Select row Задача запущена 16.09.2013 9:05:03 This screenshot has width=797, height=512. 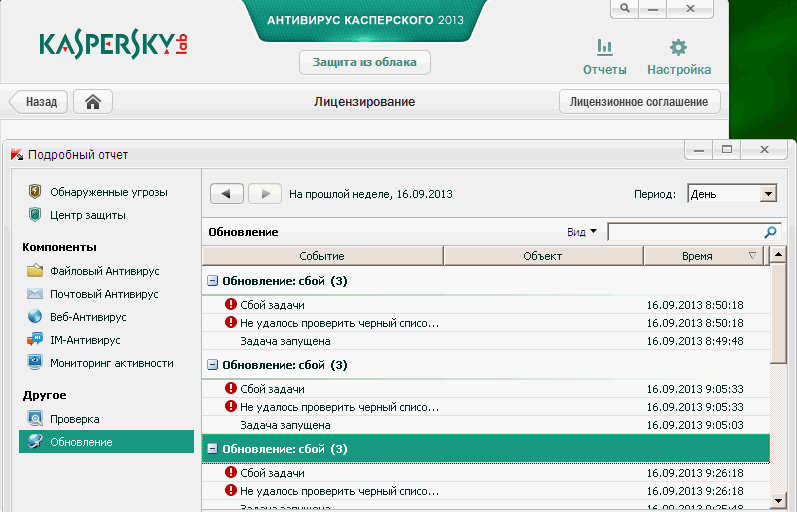[486, 425]
